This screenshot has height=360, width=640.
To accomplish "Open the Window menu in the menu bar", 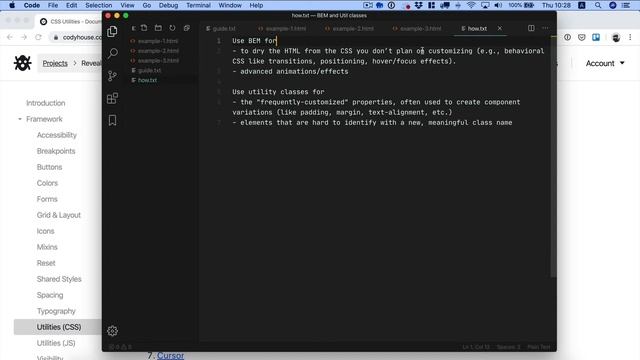I will tap(230, 5).
